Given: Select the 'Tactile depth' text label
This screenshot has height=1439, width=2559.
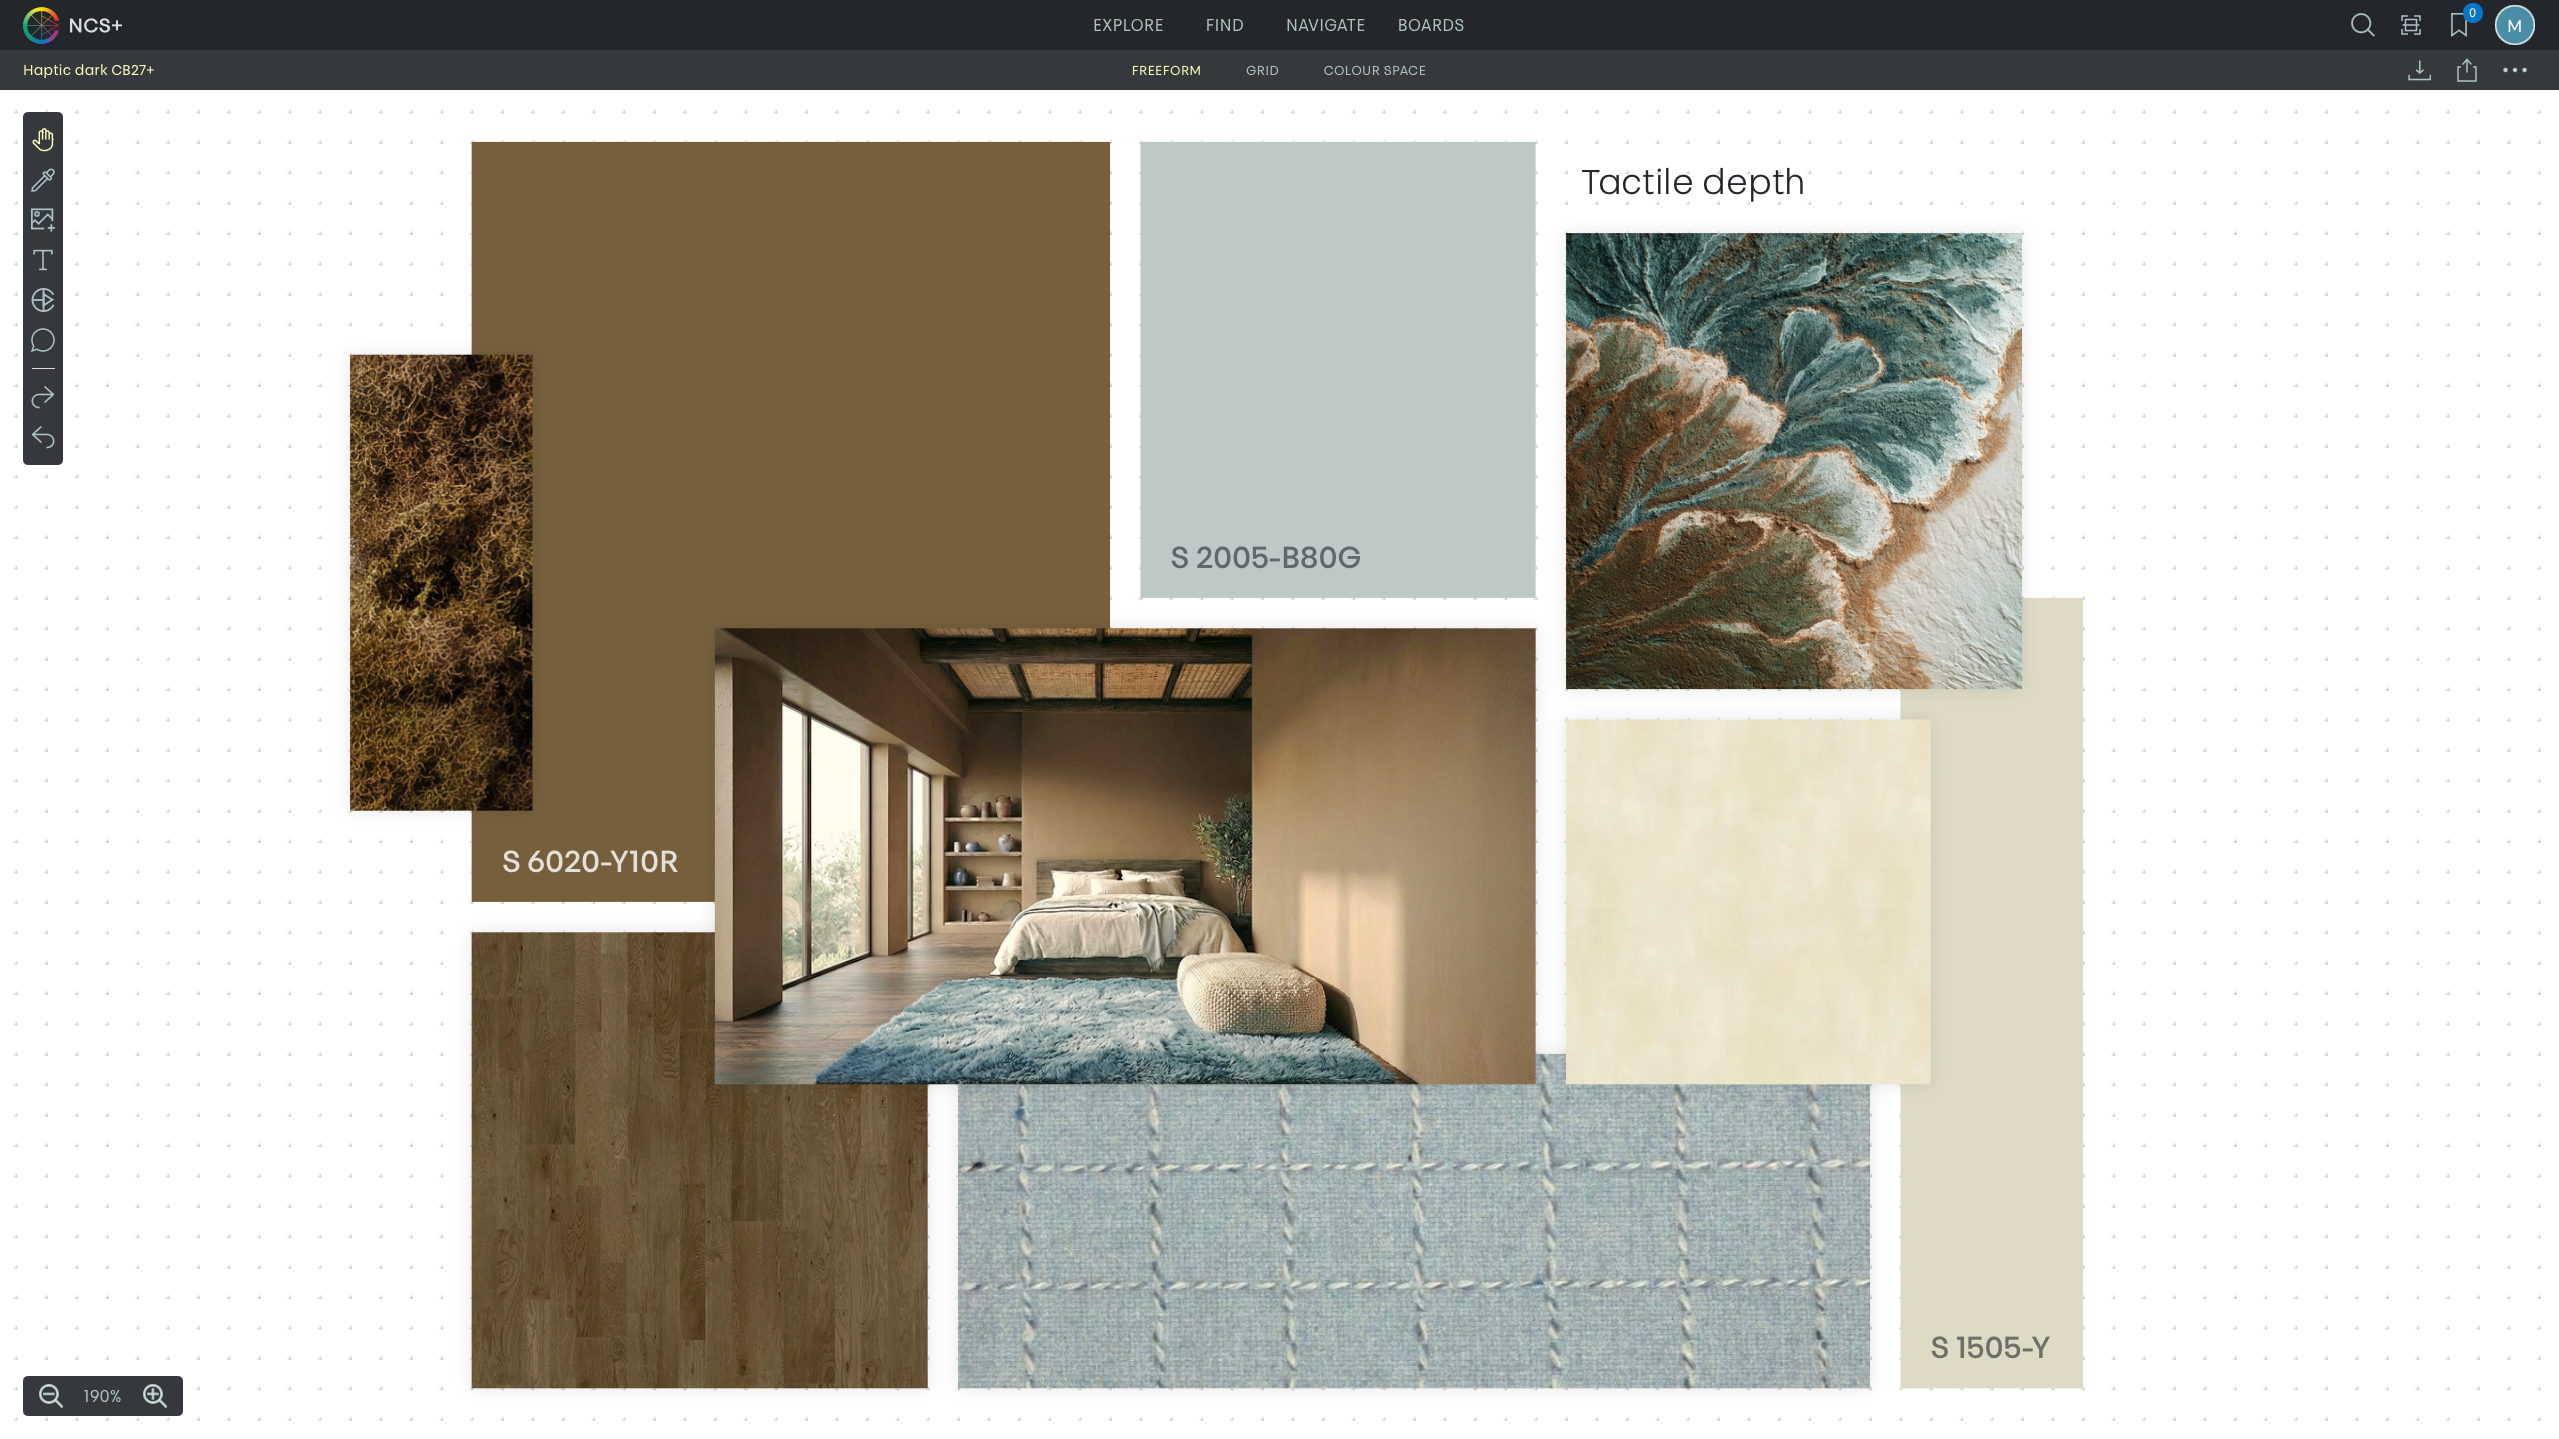Looking at the screenshot, I should point(1693,182).
